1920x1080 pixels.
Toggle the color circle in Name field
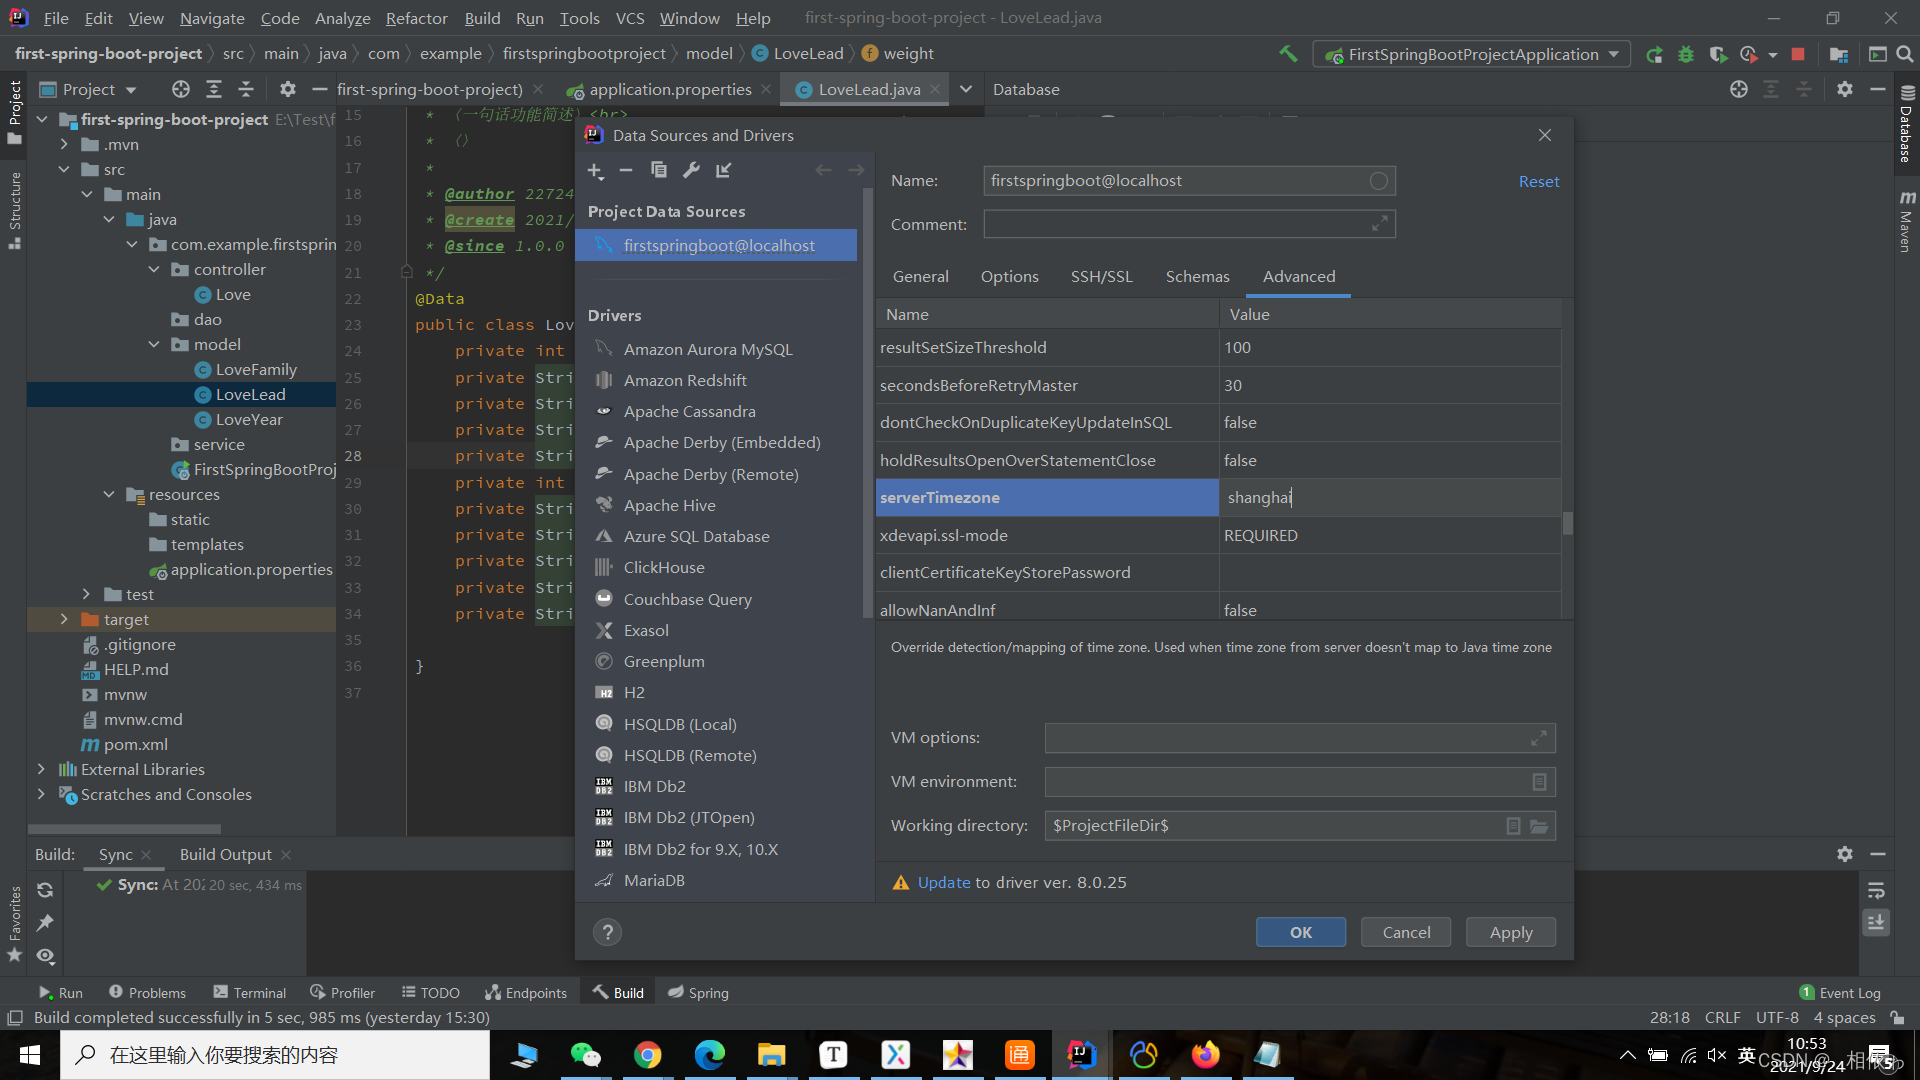point(1379,181)
